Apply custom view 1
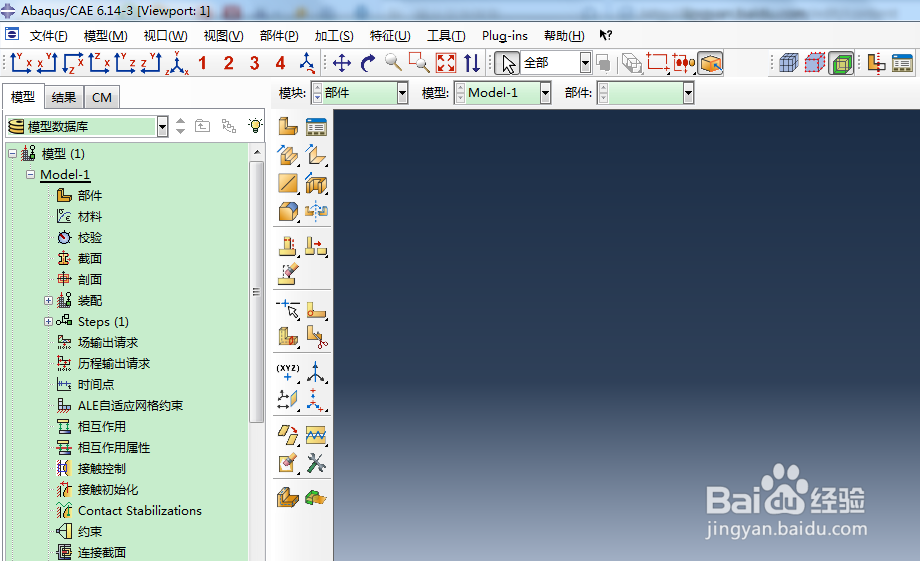Viewport: 920px width, 561px height. tap(202, 63)
